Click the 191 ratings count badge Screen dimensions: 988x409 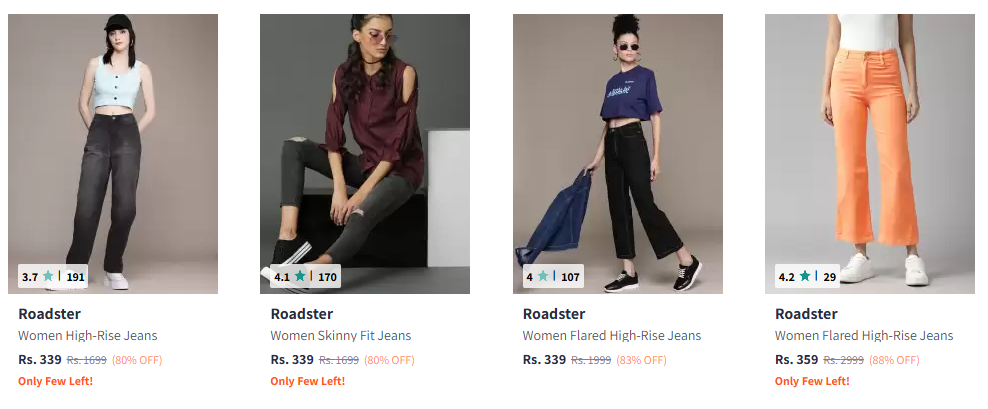tap(75, 277)
